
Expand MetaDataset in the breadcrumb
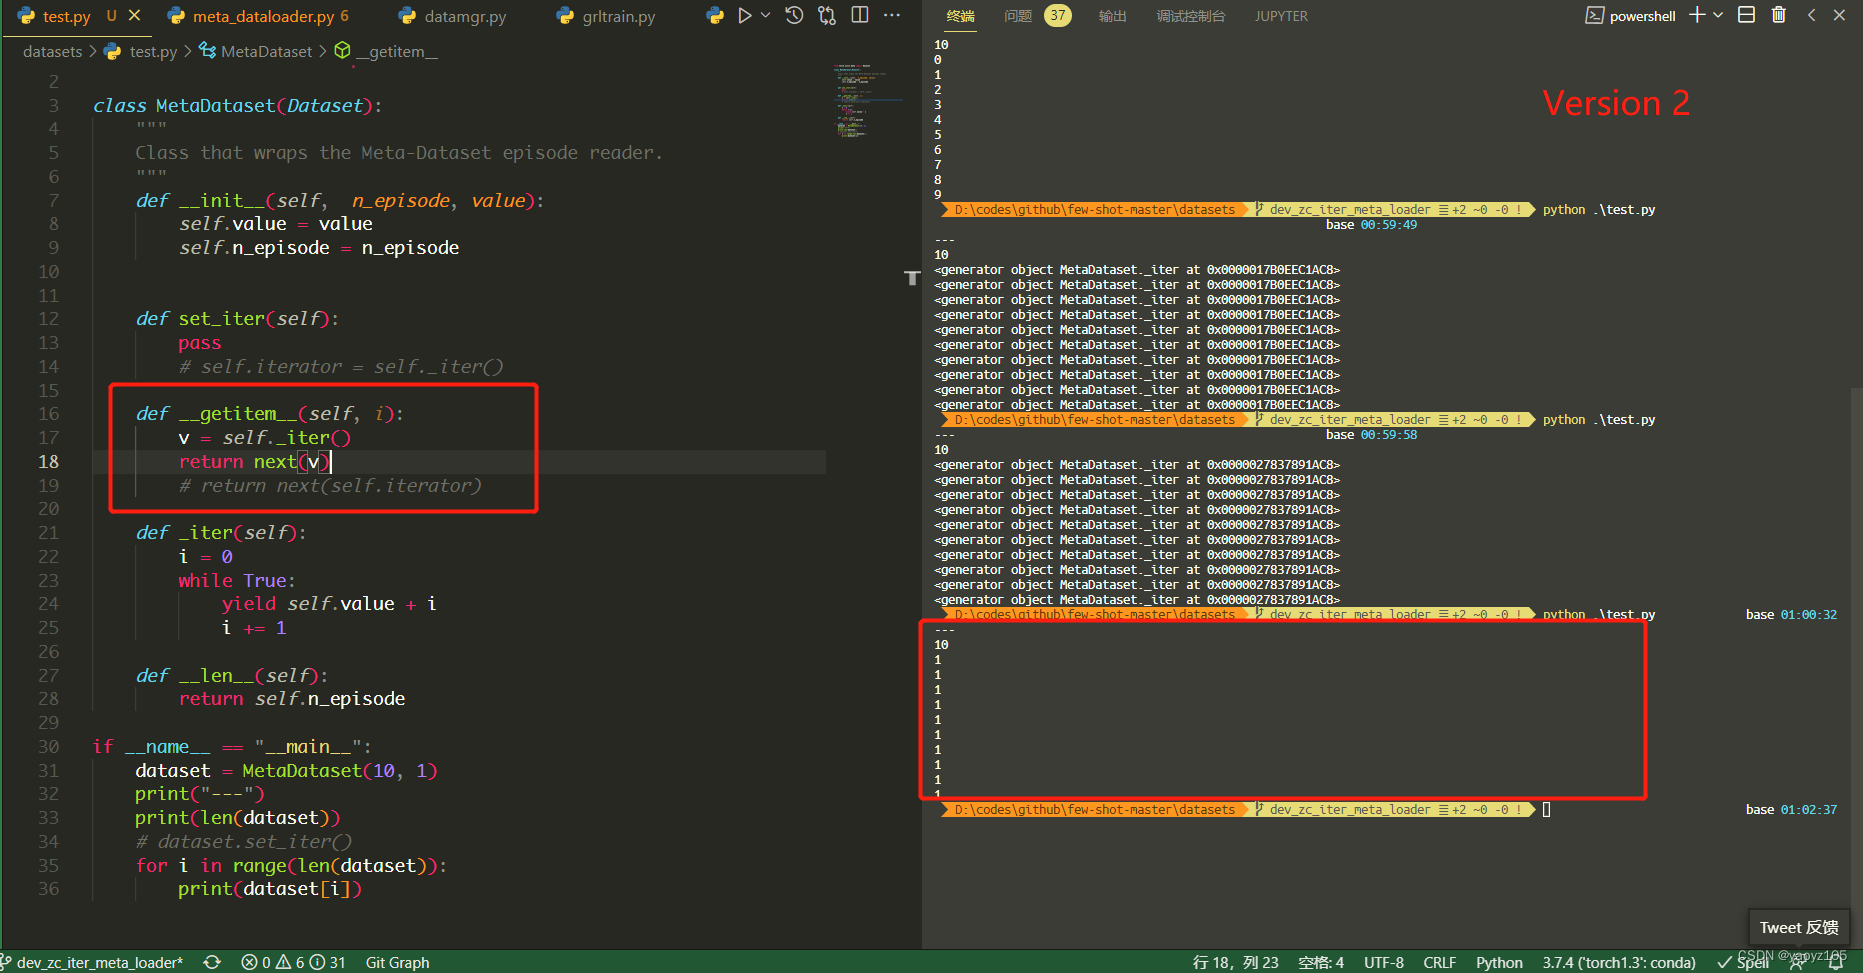click(x=266, y=51)
